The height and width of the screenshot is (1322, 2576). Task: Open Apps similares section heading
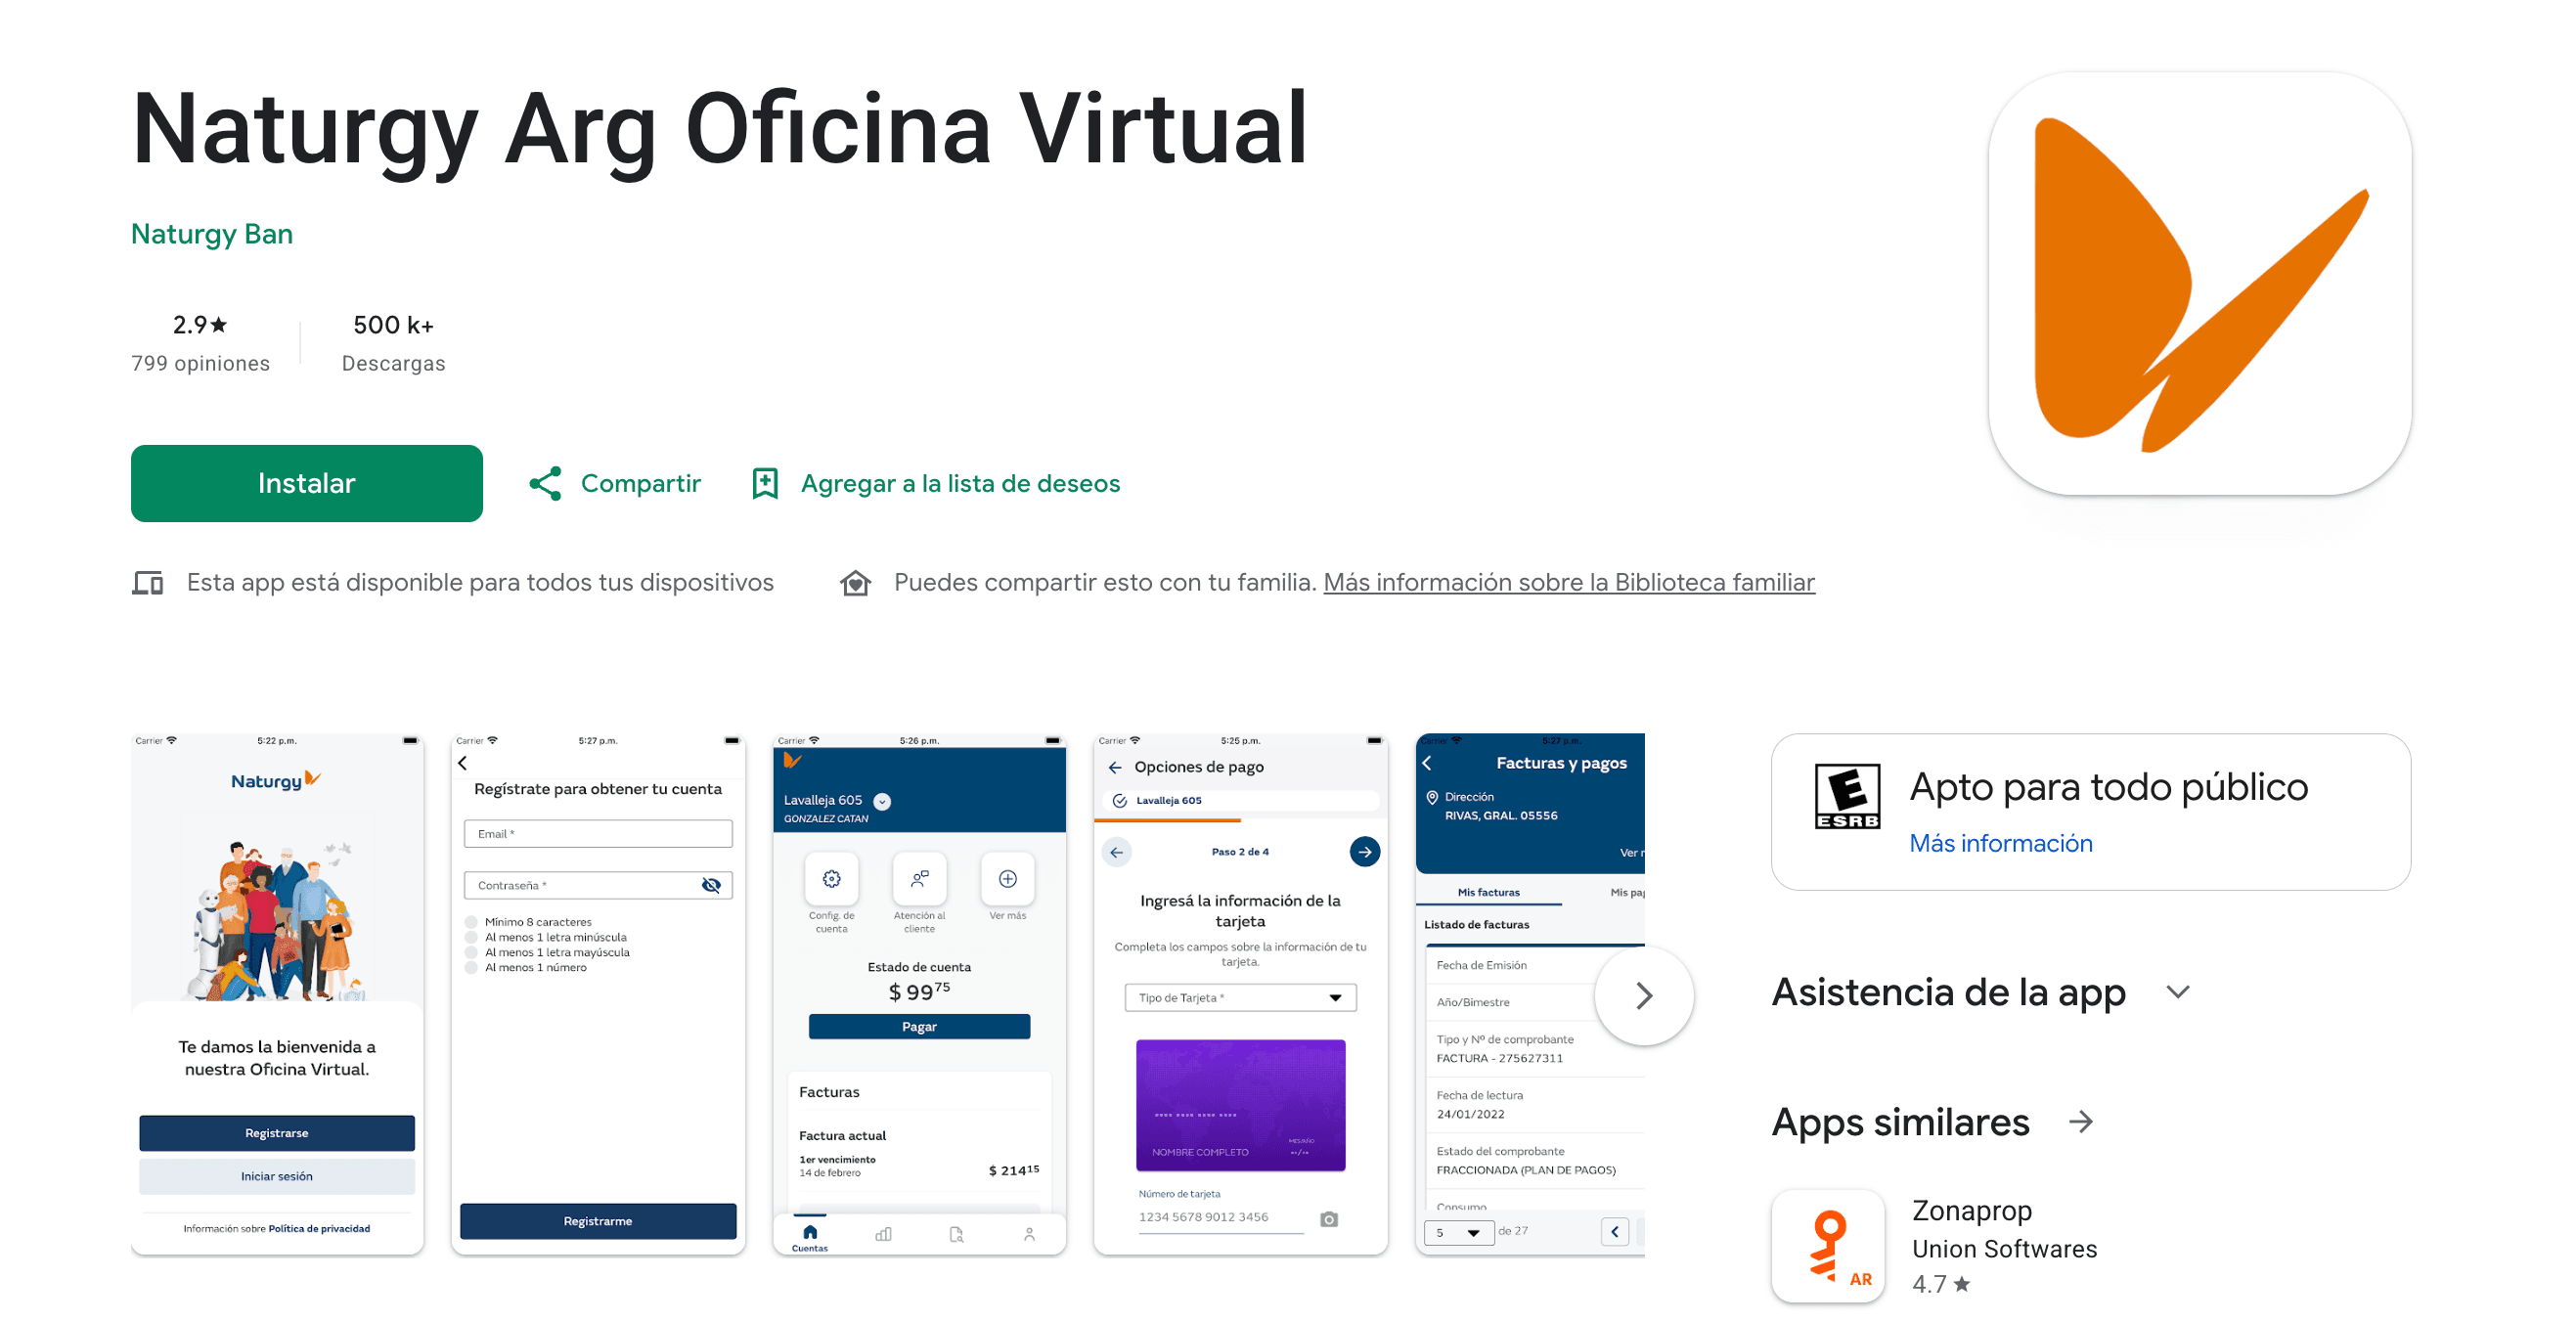[x=1901, y=1122]
